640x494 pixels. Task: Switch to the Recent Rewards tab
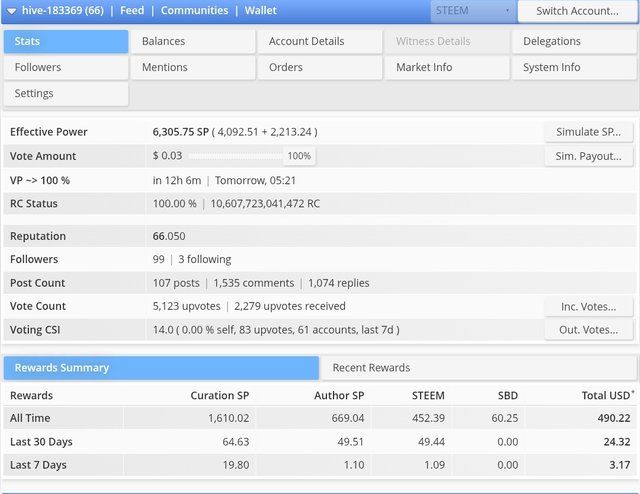coord(478,368)
